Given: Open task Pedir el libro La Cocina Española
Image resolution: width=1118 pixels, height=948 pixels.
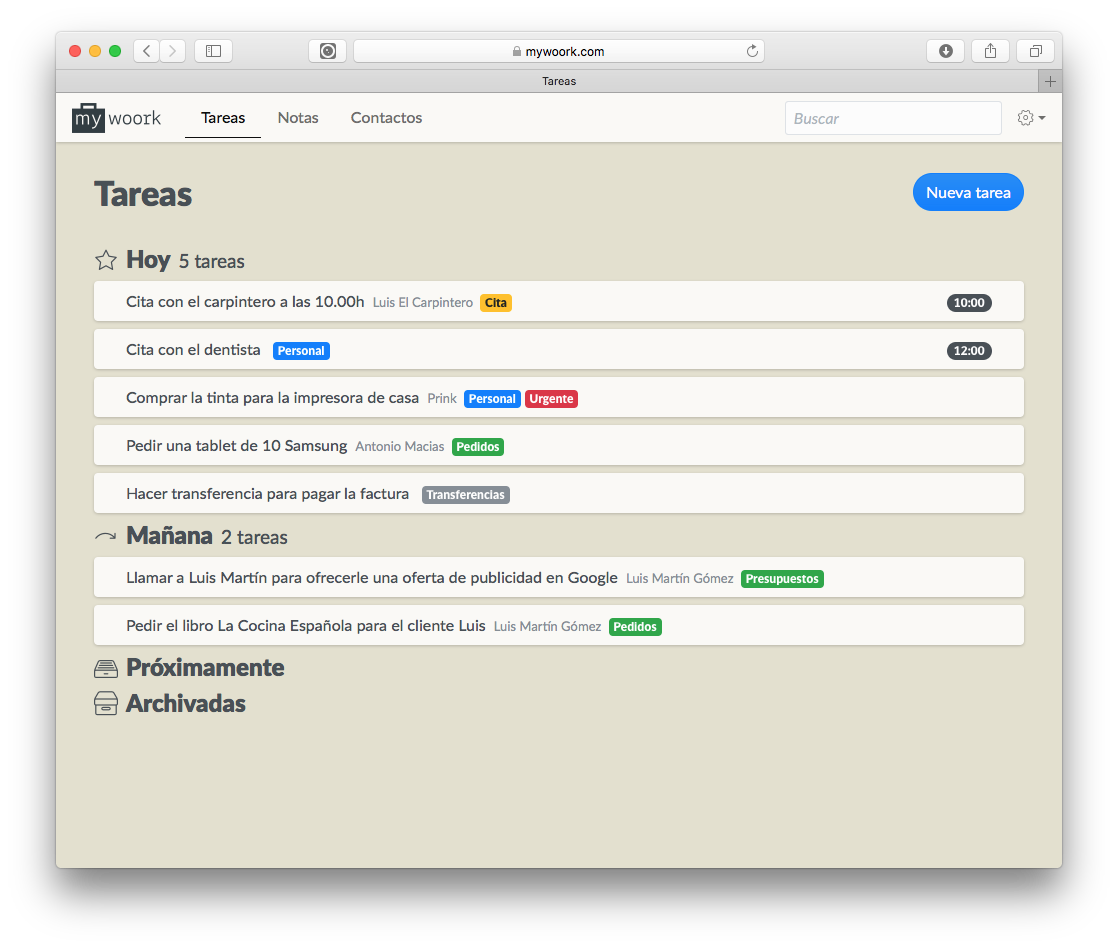Looking at the screenshot, I should click(559, 625).
